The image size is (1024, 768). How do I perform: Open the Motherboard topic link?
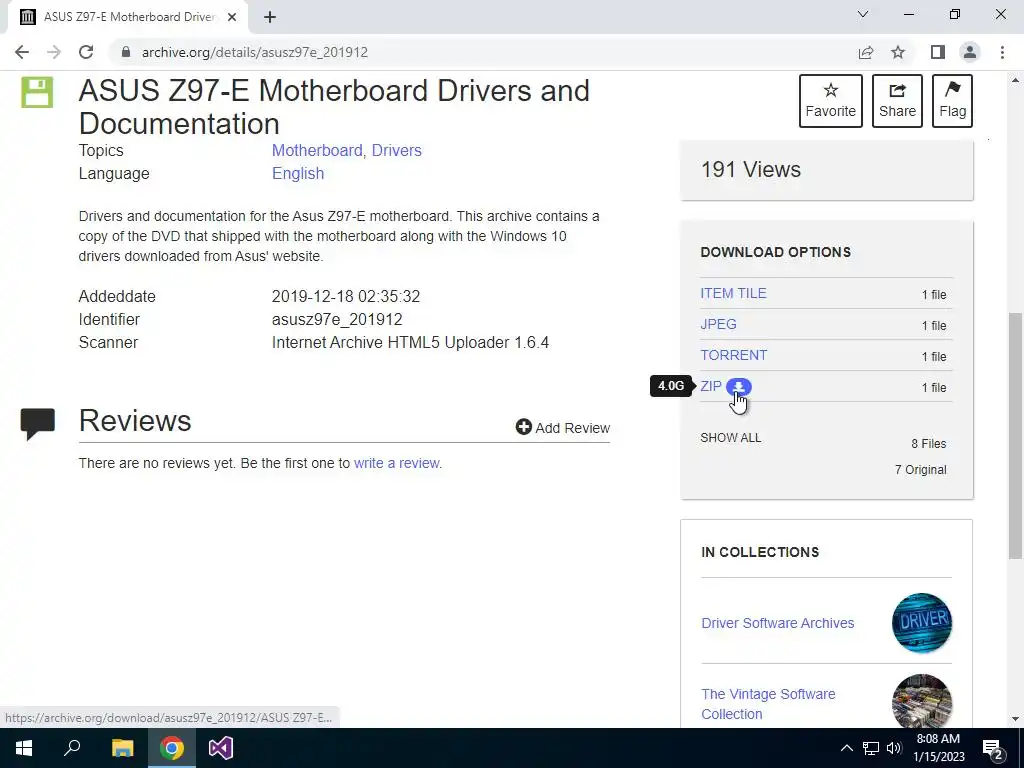click(317, 150)
